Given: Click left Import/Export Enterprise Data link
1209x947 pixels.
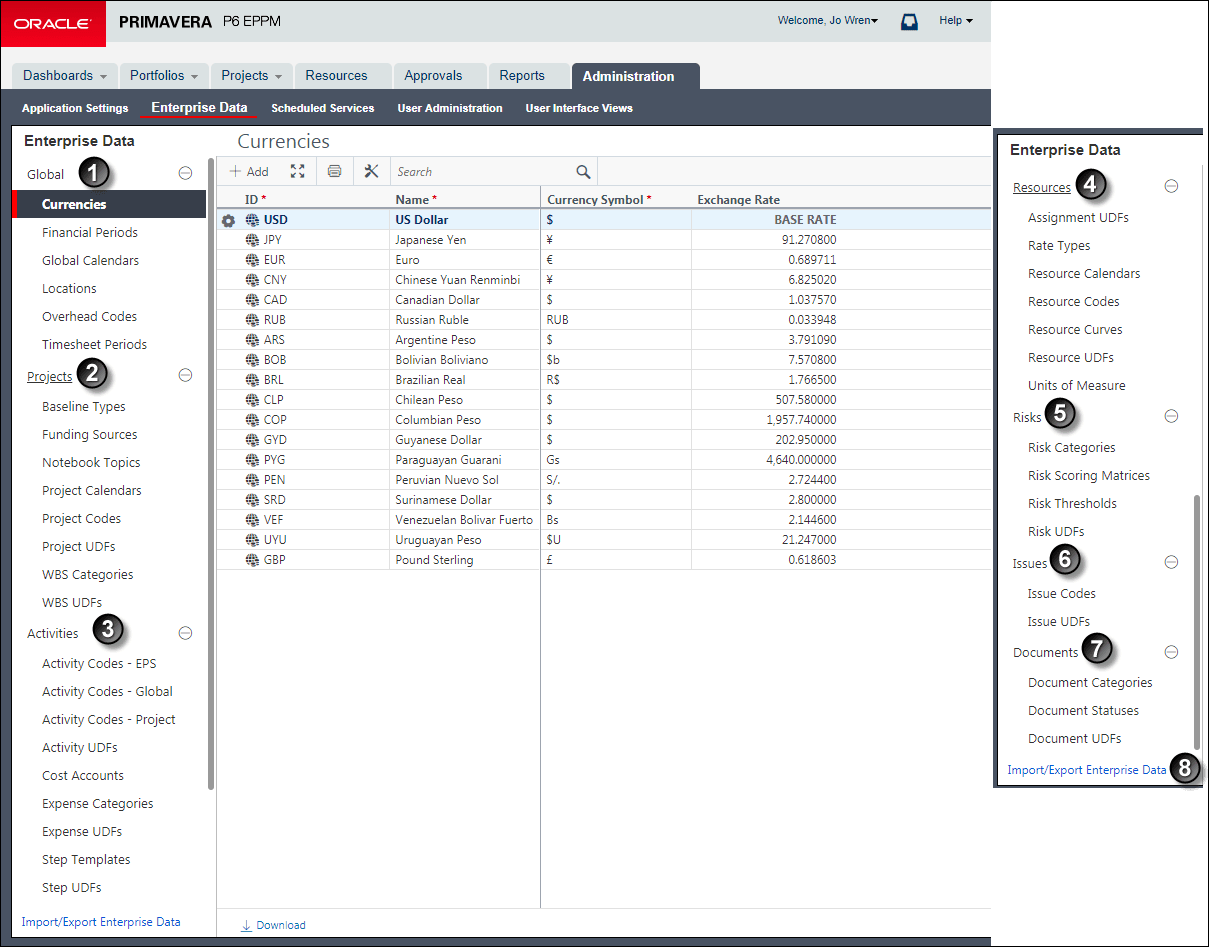Looking at the screenshot, I should tap(101, 922).
